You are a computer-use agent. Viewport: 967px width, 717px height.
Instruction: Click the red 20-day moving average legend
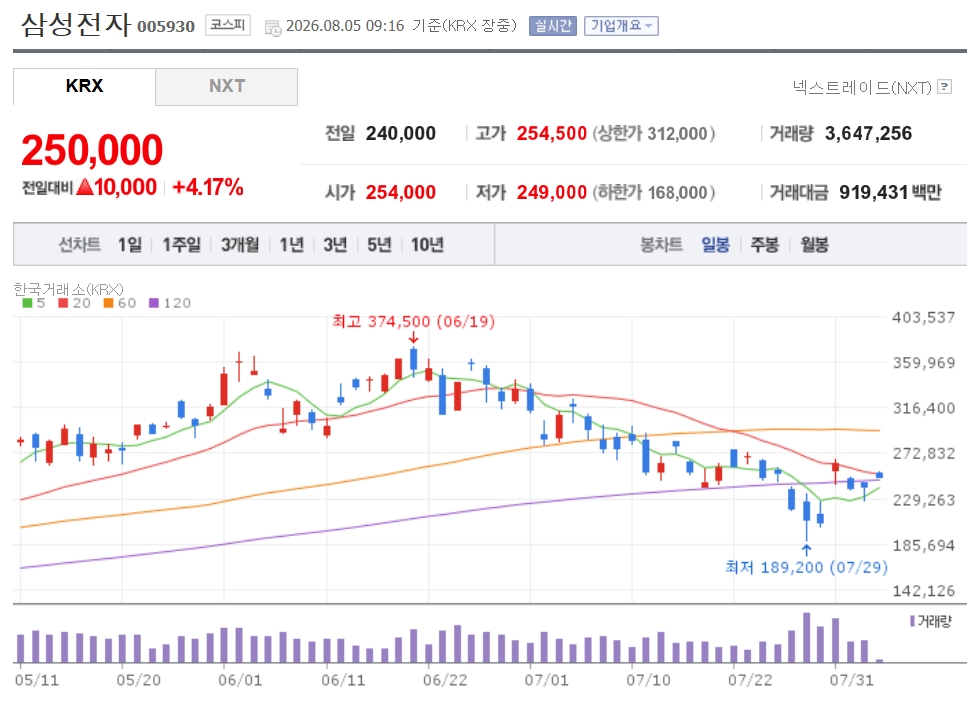[x=75, y=303]
